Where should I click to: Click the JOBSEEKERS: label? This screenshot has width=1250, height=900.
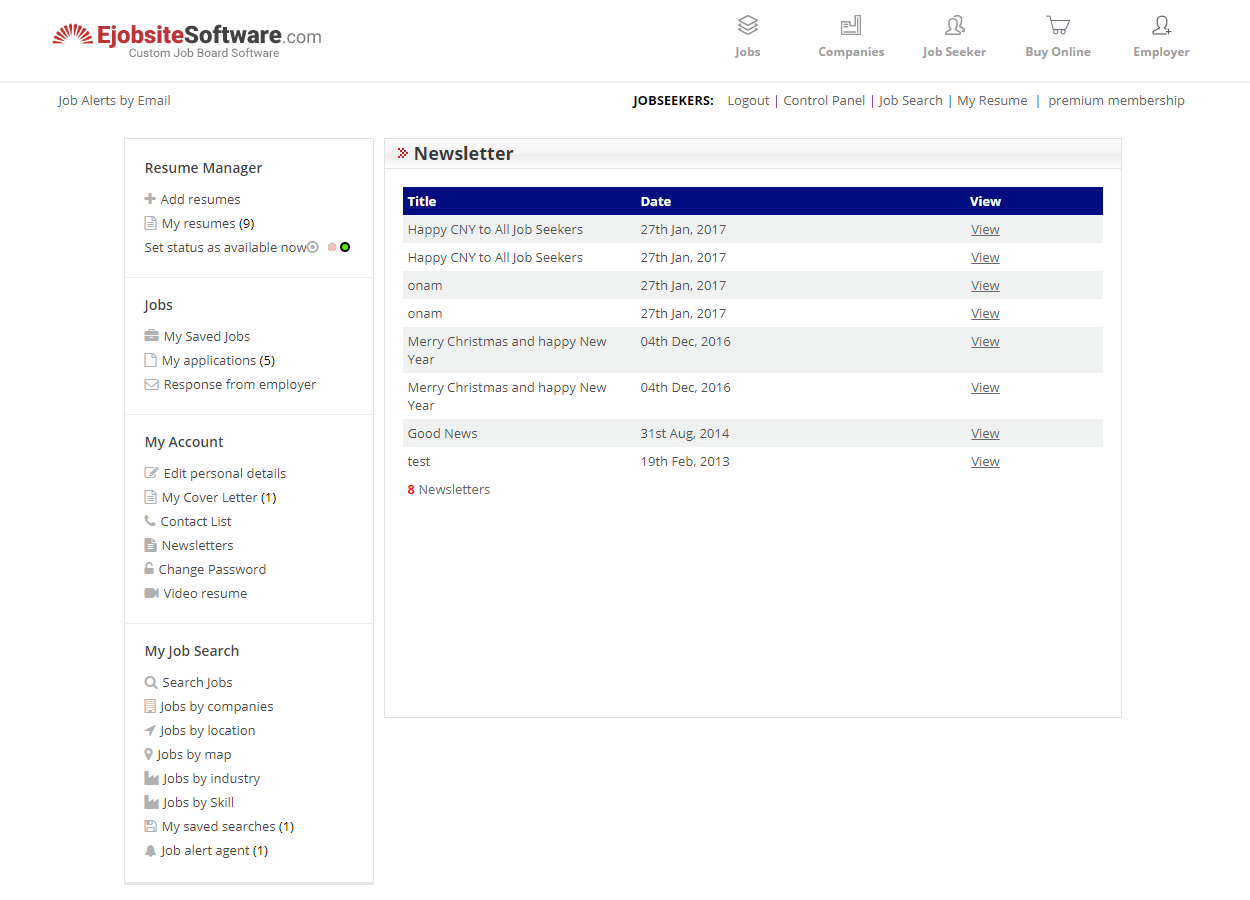[x=673, y=100]
